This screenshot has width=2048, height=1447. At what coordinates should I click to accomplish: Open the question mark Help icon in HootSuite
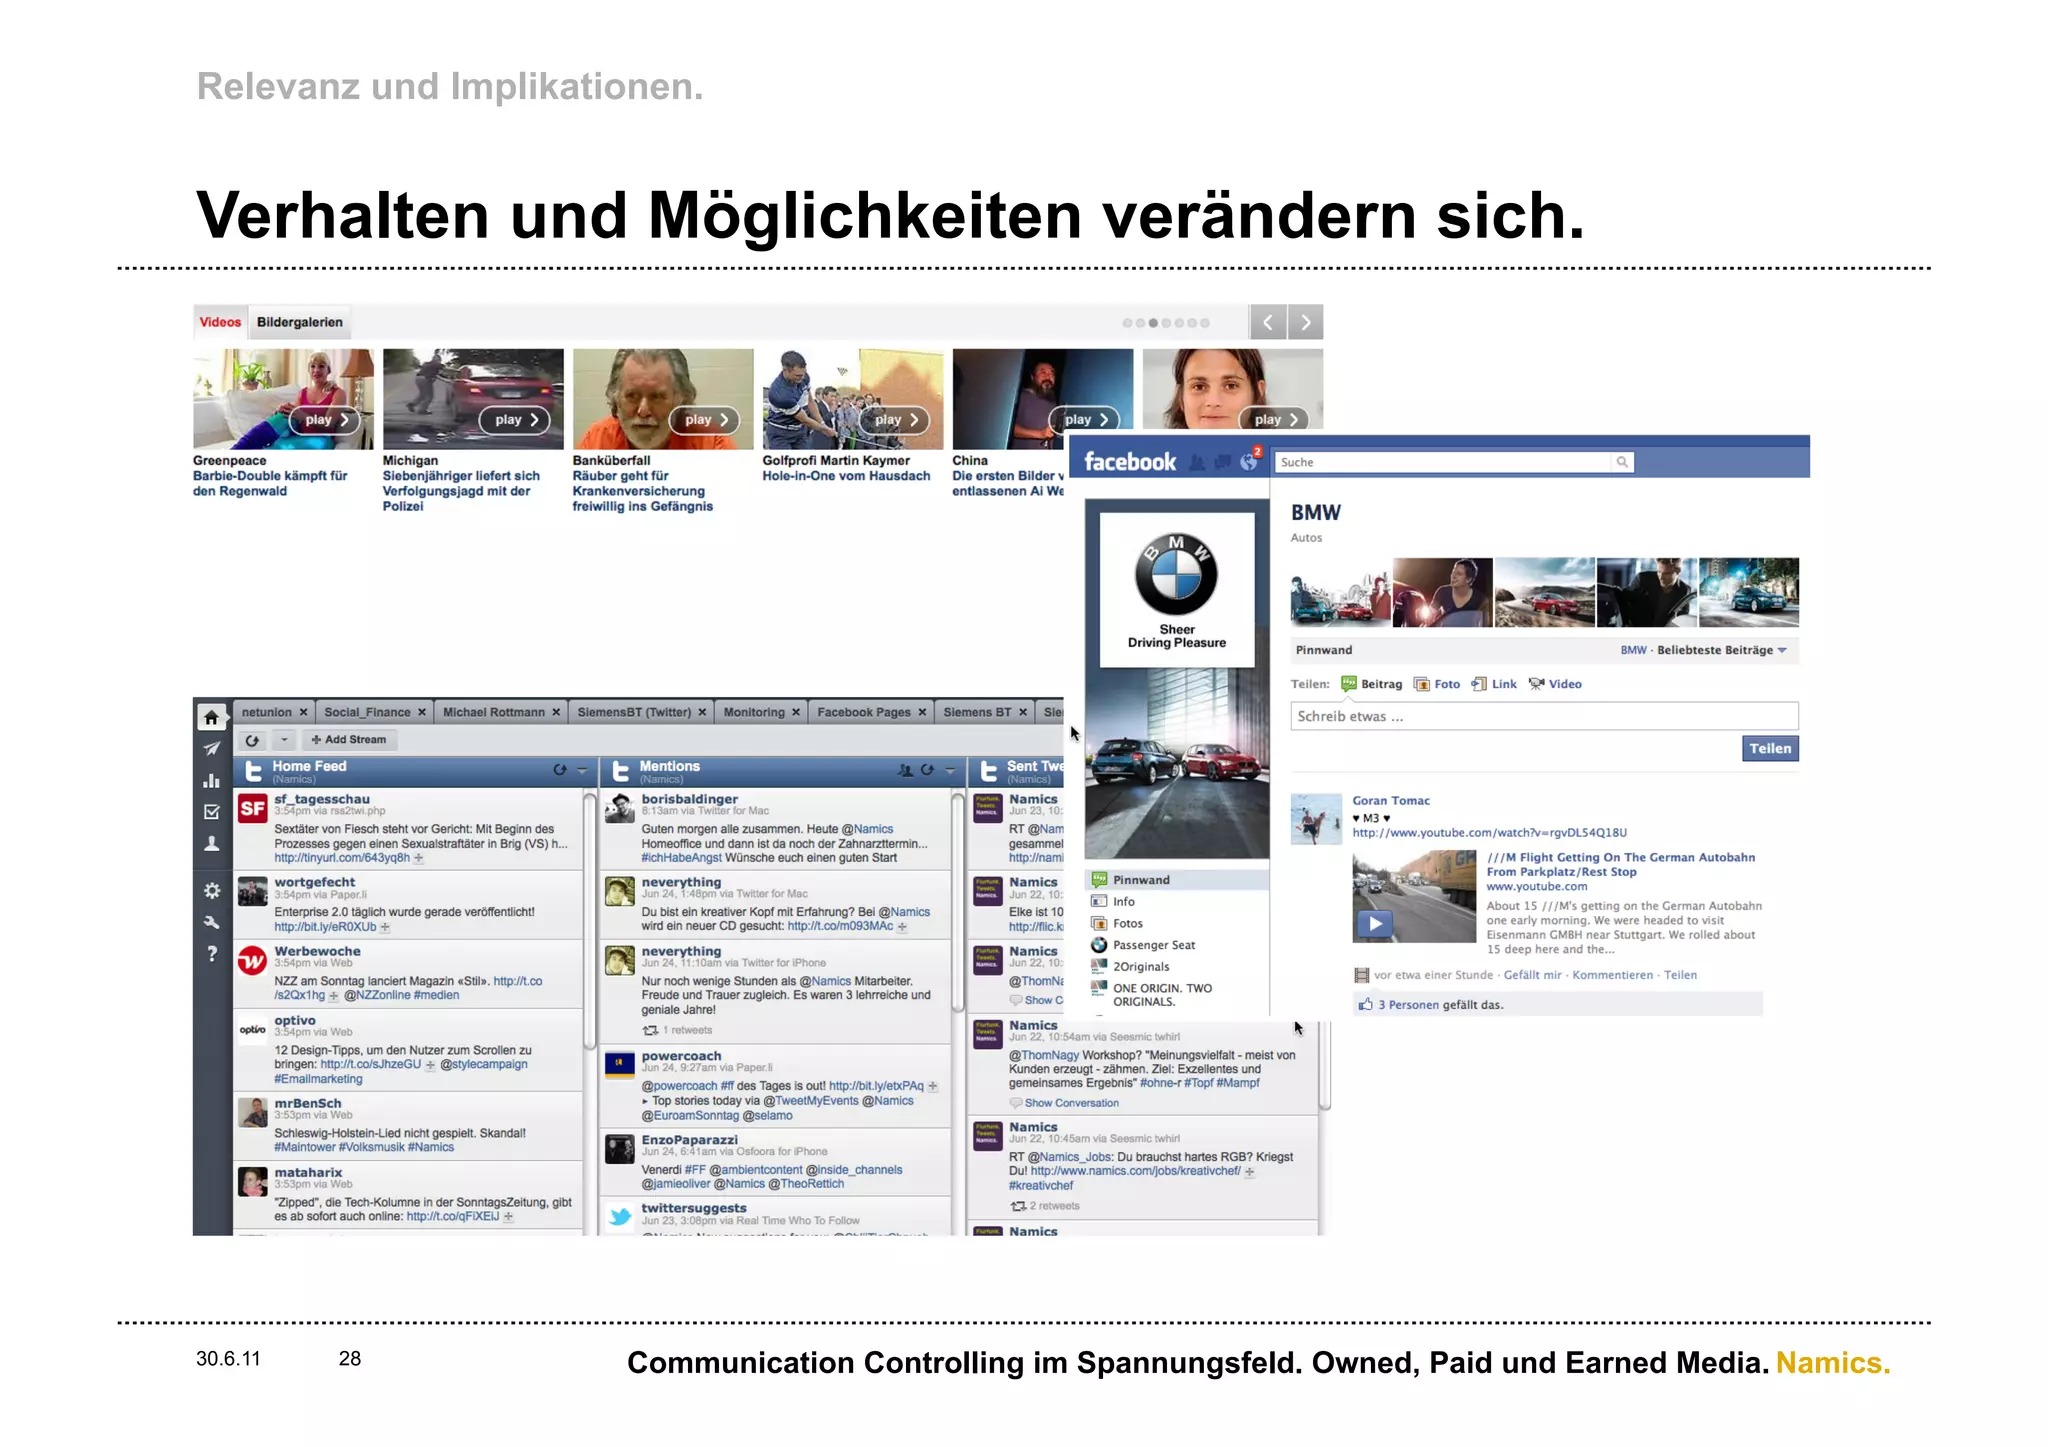(x=211, y=954)
